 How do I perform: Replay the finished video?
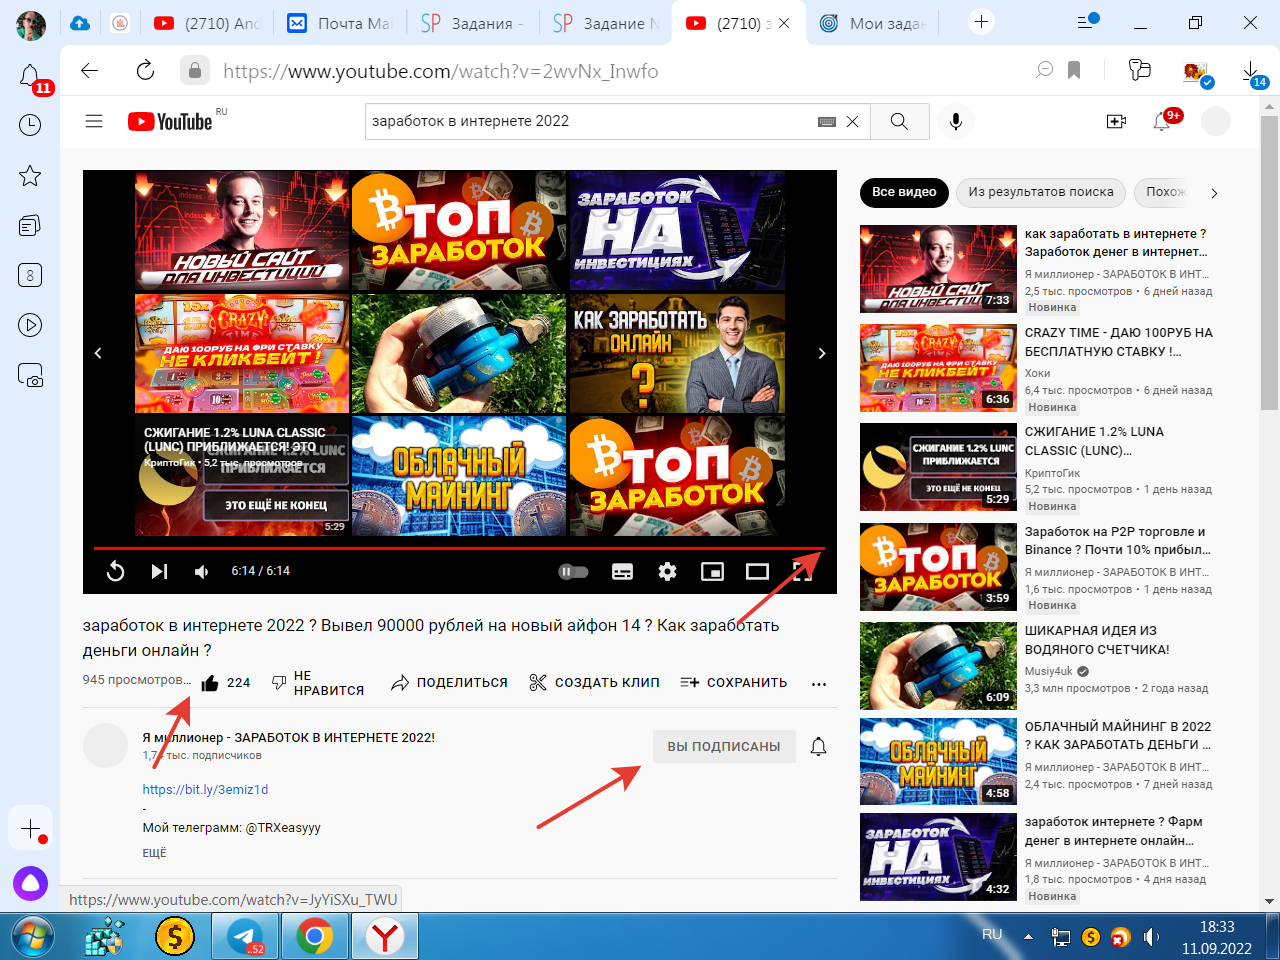(116, 571)
